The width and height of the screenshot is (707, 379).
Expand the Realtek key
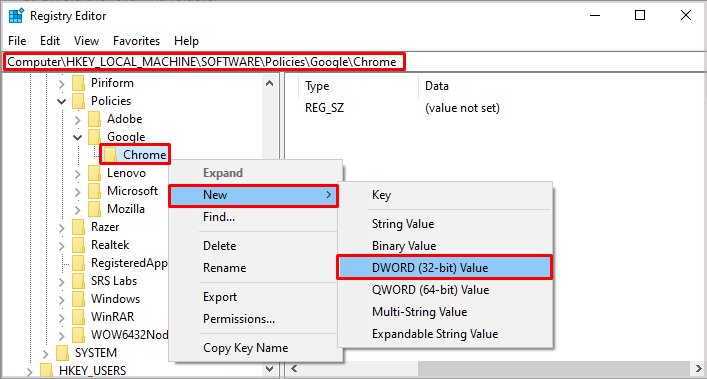pos(62,246)
